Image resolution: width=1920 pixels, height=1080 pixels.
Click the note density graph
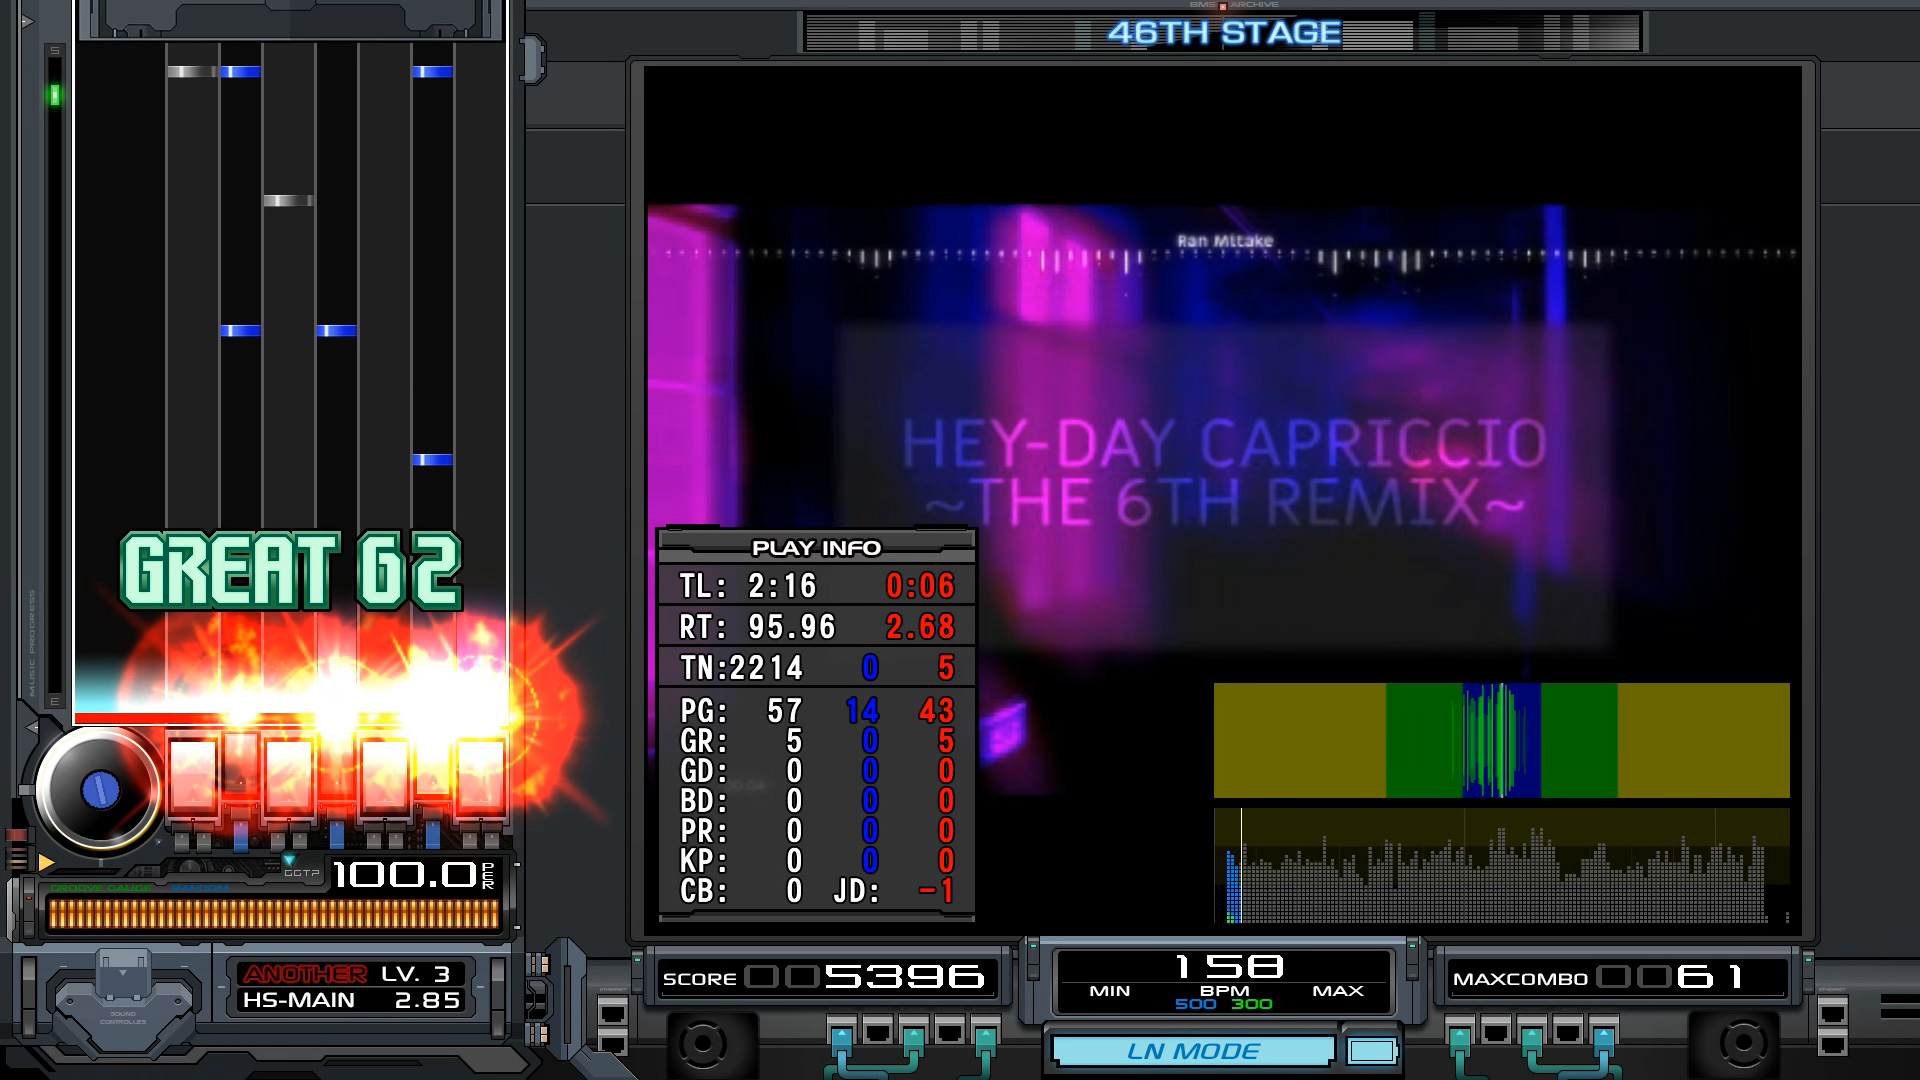pos(1500,866)
